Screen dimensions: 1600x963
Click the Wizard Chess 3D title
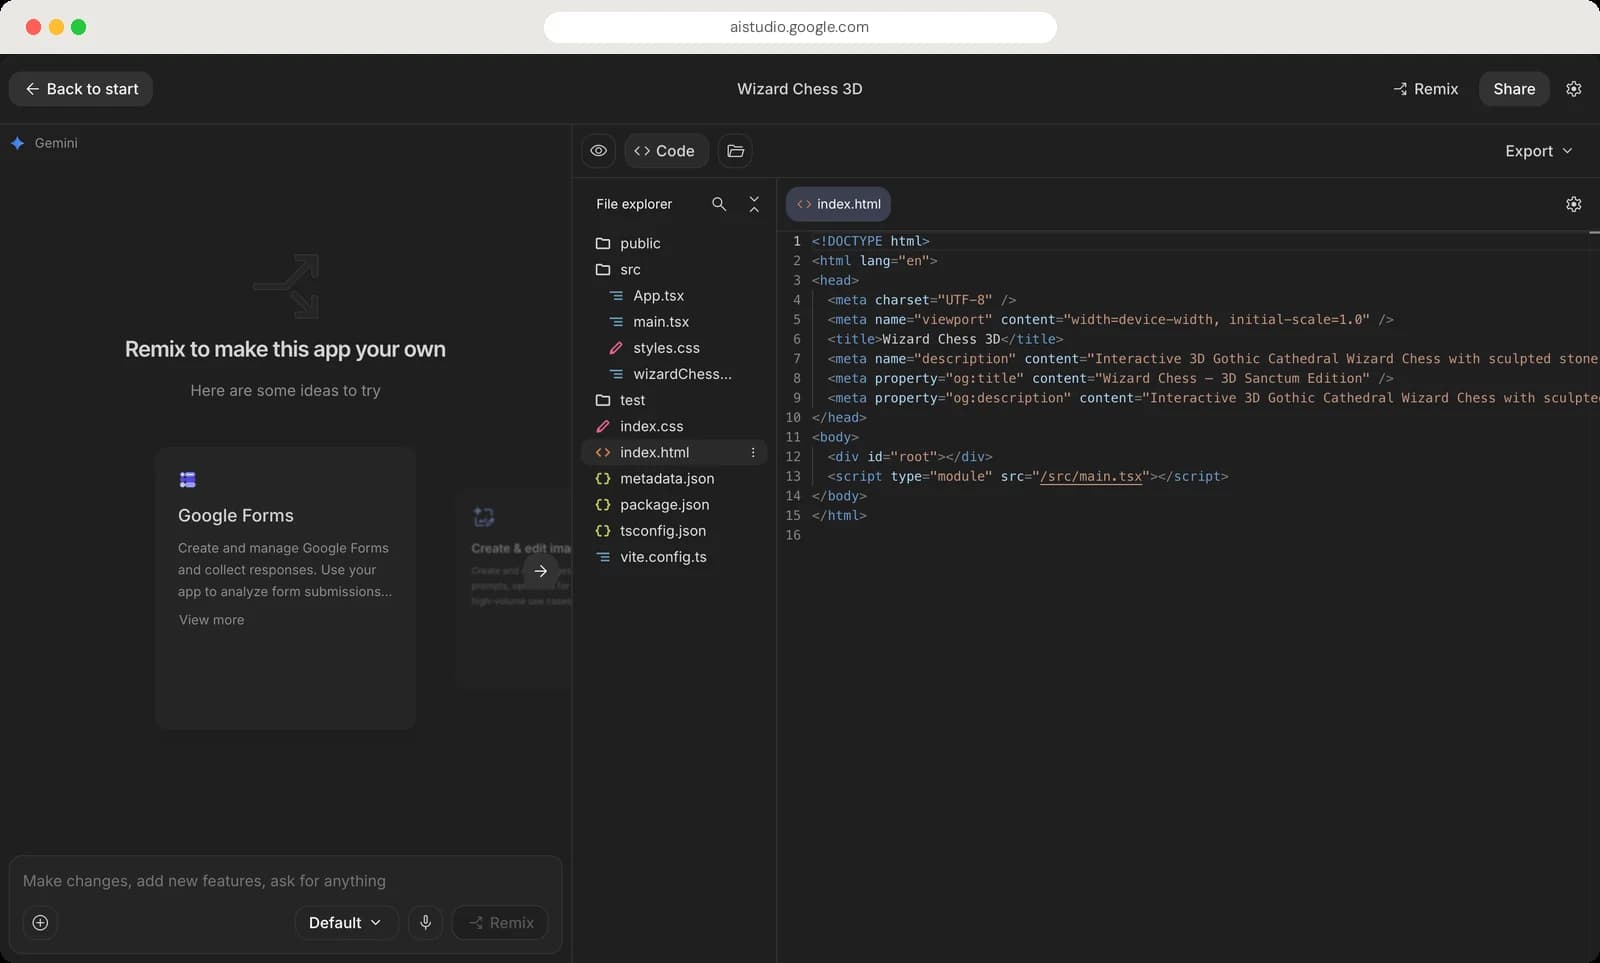(799, 89)
